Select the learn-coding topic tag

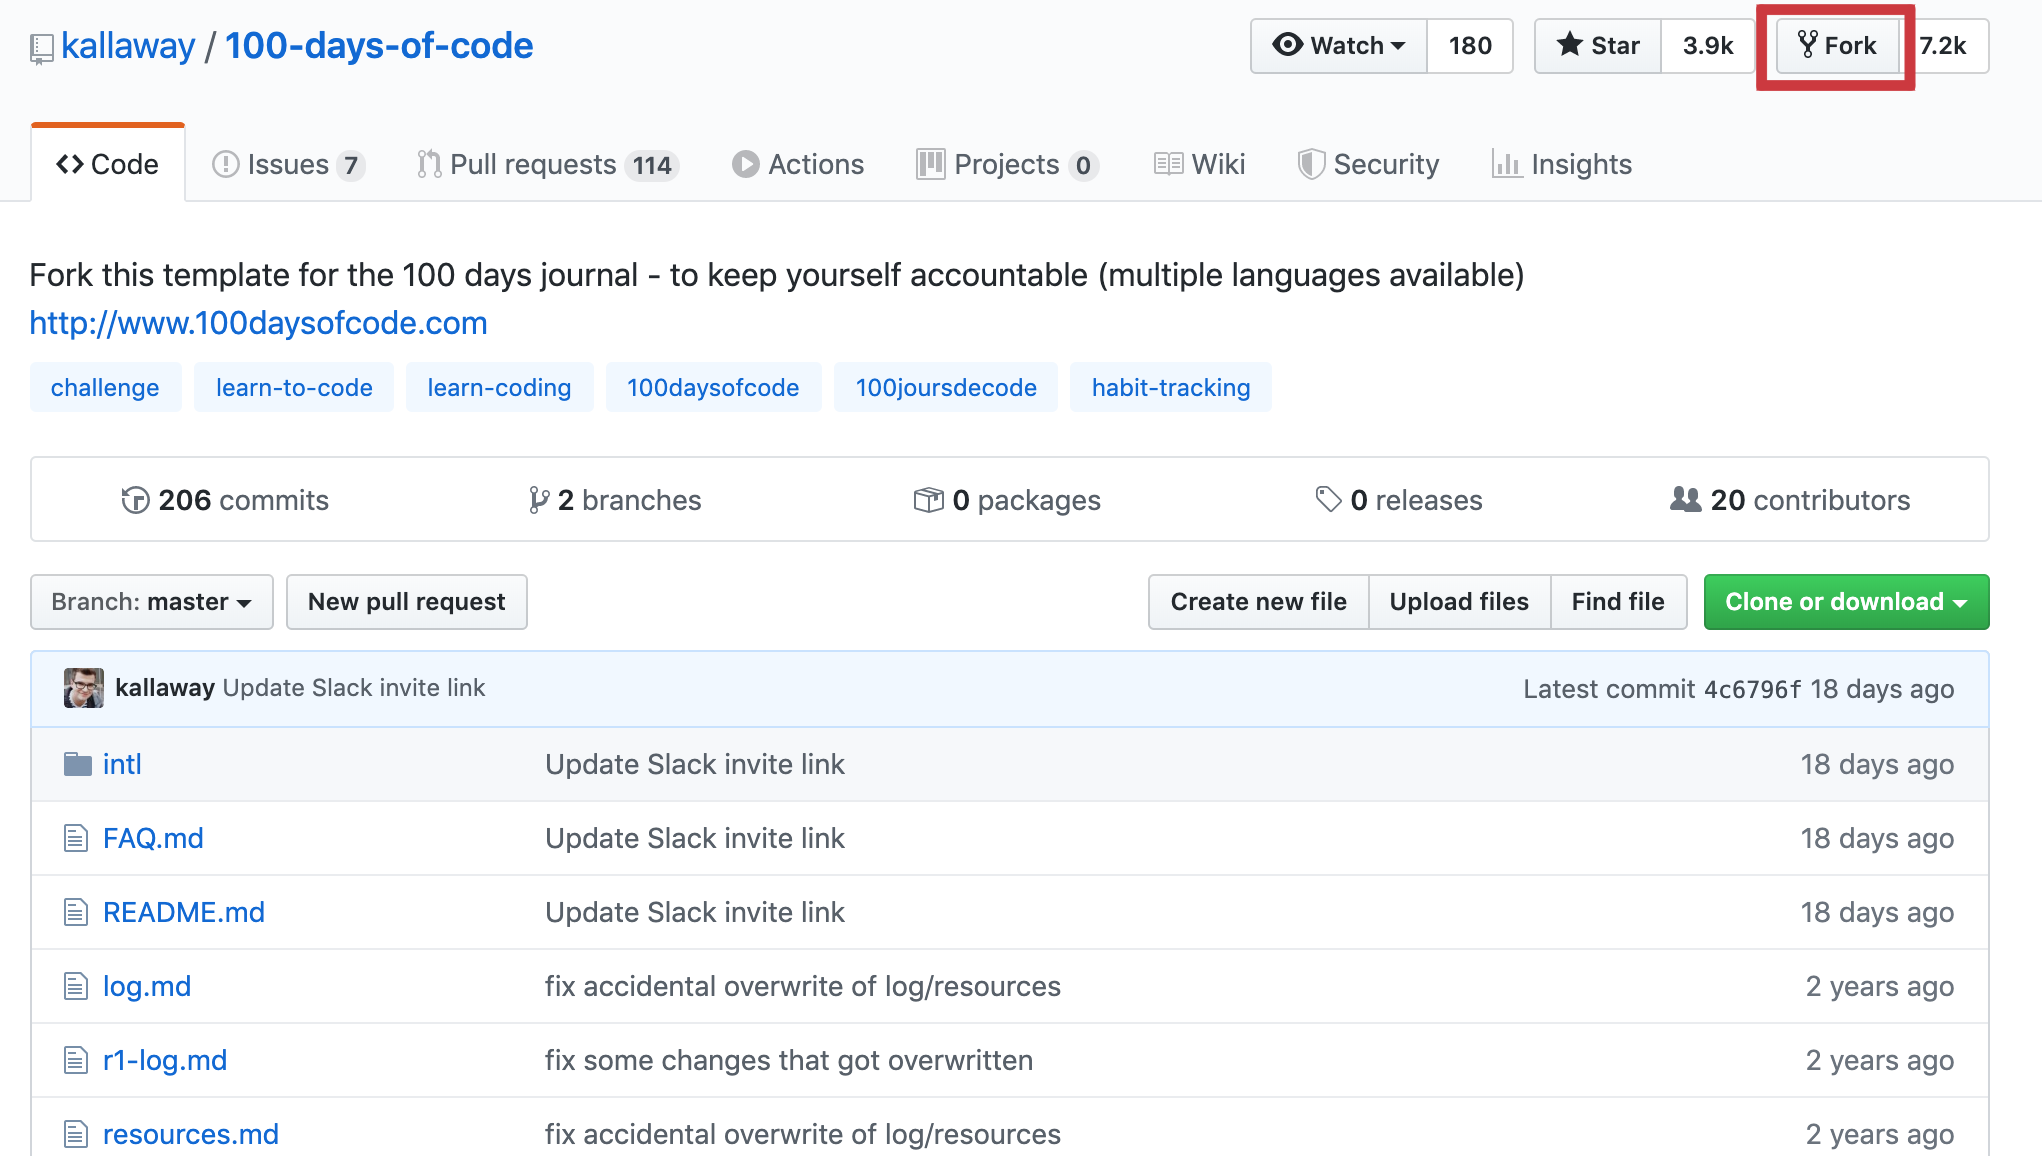coord(499,387)
